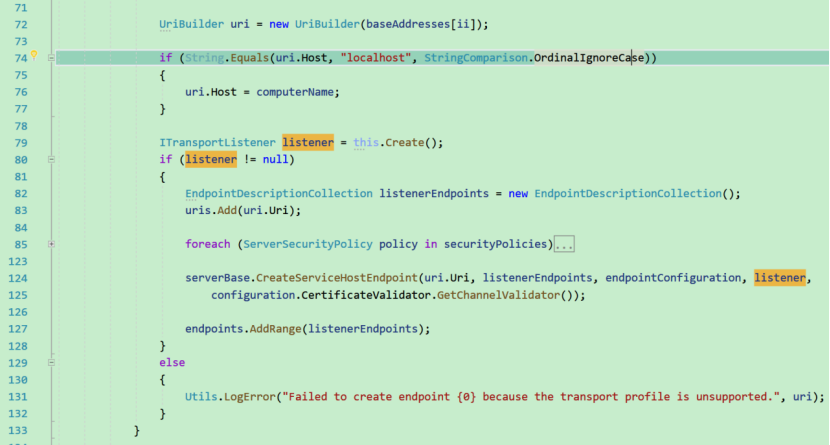
Task: Click line number 72 in the gutter
Action: (21, 24)
